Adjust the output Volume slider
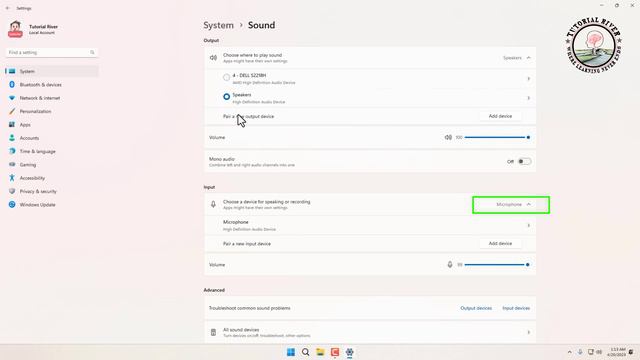This screenshot has width=640, height=360. (497, 138)
